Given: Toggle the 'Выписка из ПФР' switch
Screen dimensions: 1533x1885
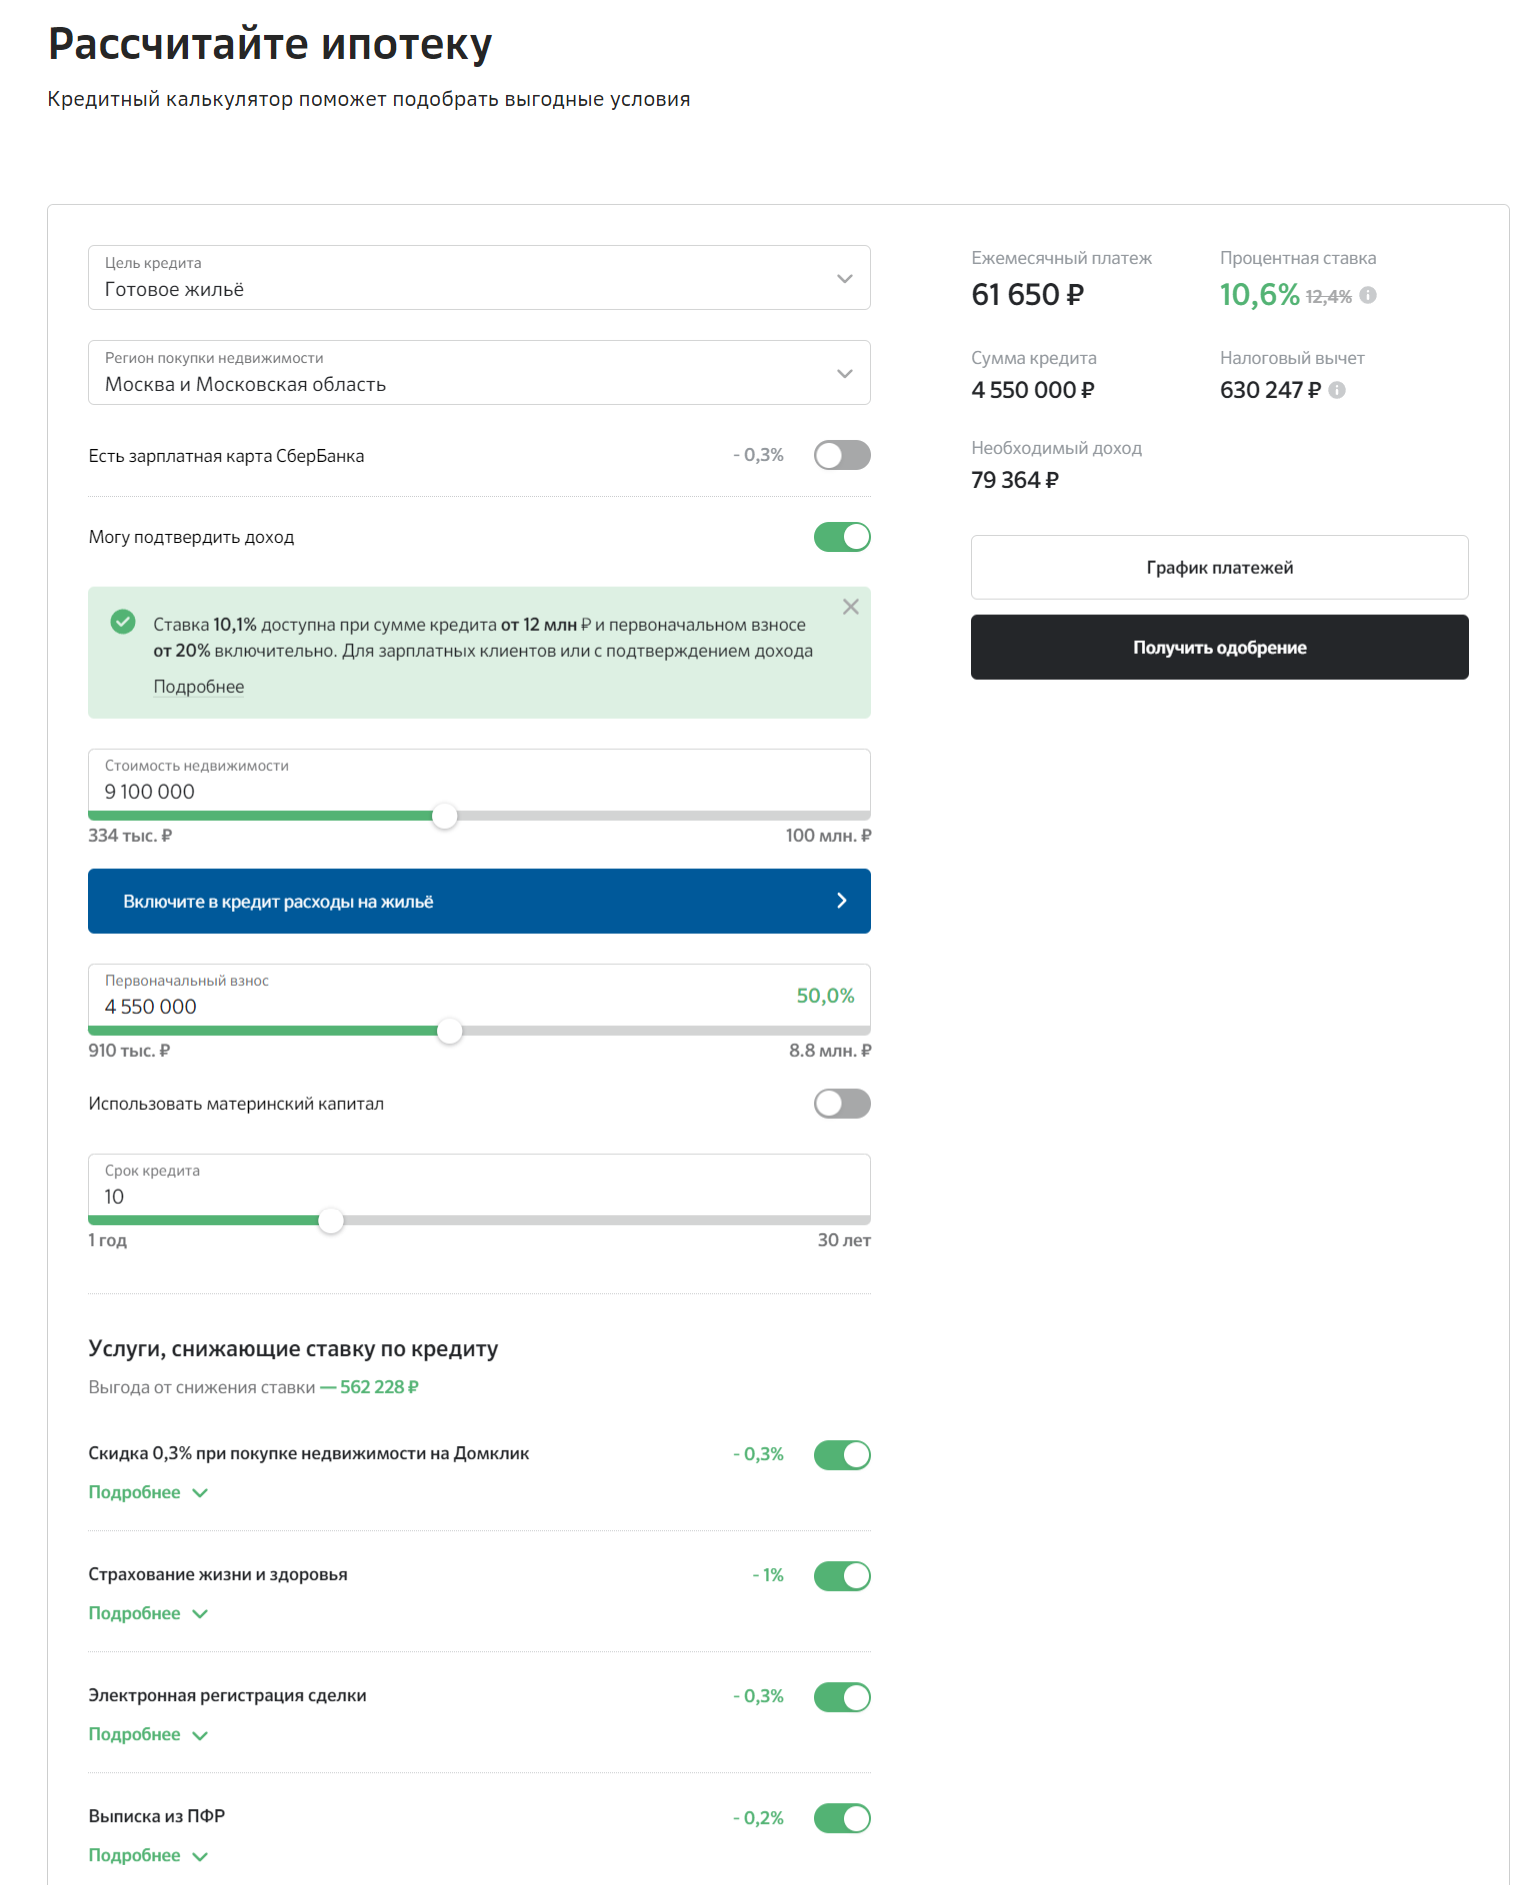Looking at the screenshot, I should point(842,1818).
